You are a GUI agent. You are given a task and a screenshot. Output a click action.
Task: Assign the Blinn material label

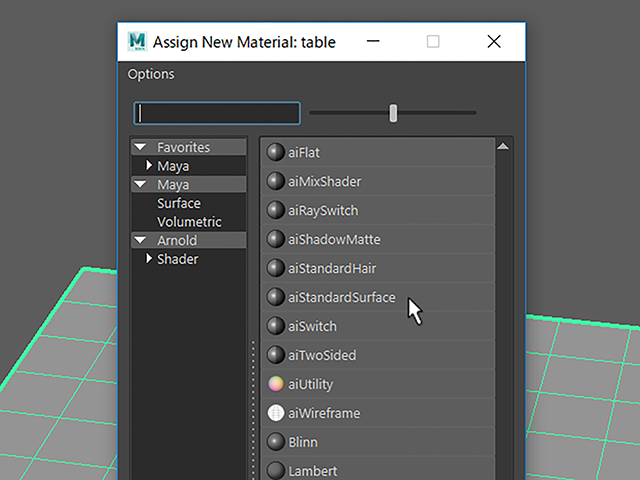tap(303, 442)
